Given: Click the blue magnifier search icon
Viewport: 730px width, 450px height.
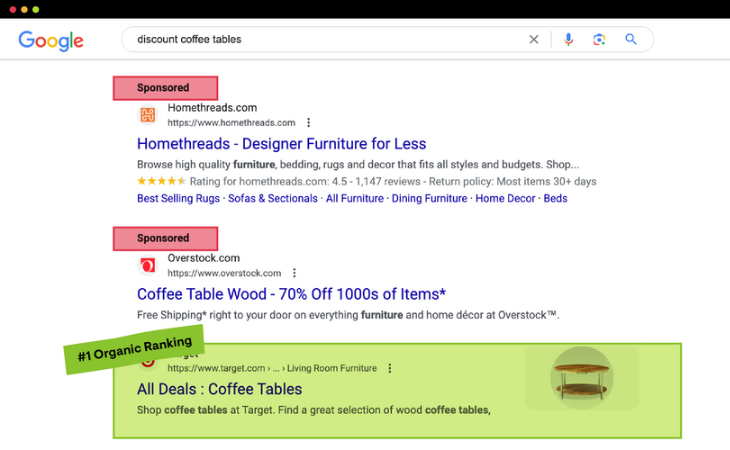Looking at the screenshot, I should [631, 40].
